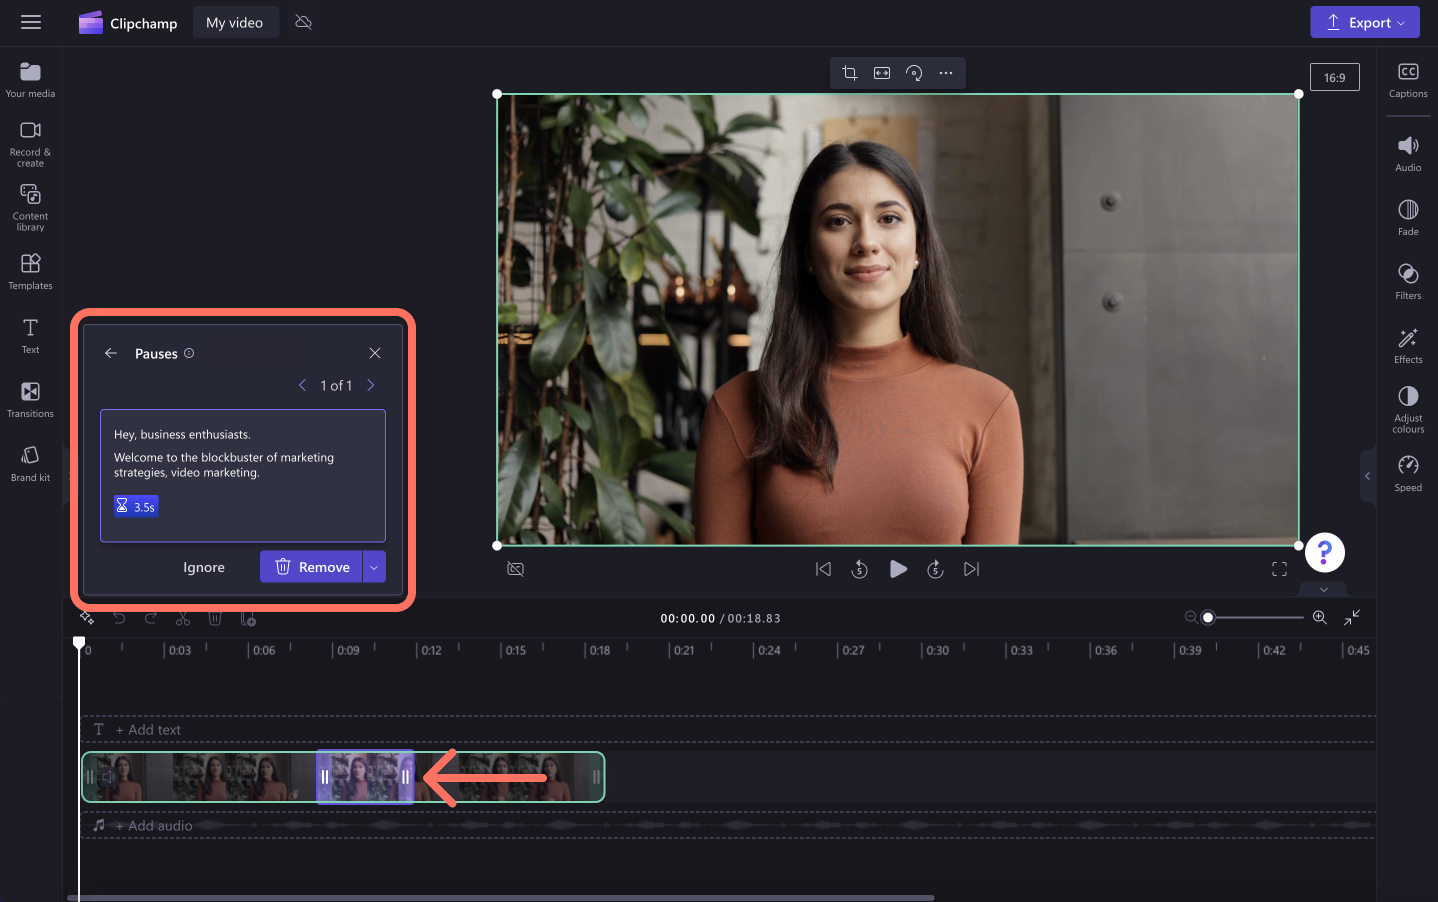Screen dimensions: 1438x902
Task: Select the Crop tool
Action: coord(850,73)
